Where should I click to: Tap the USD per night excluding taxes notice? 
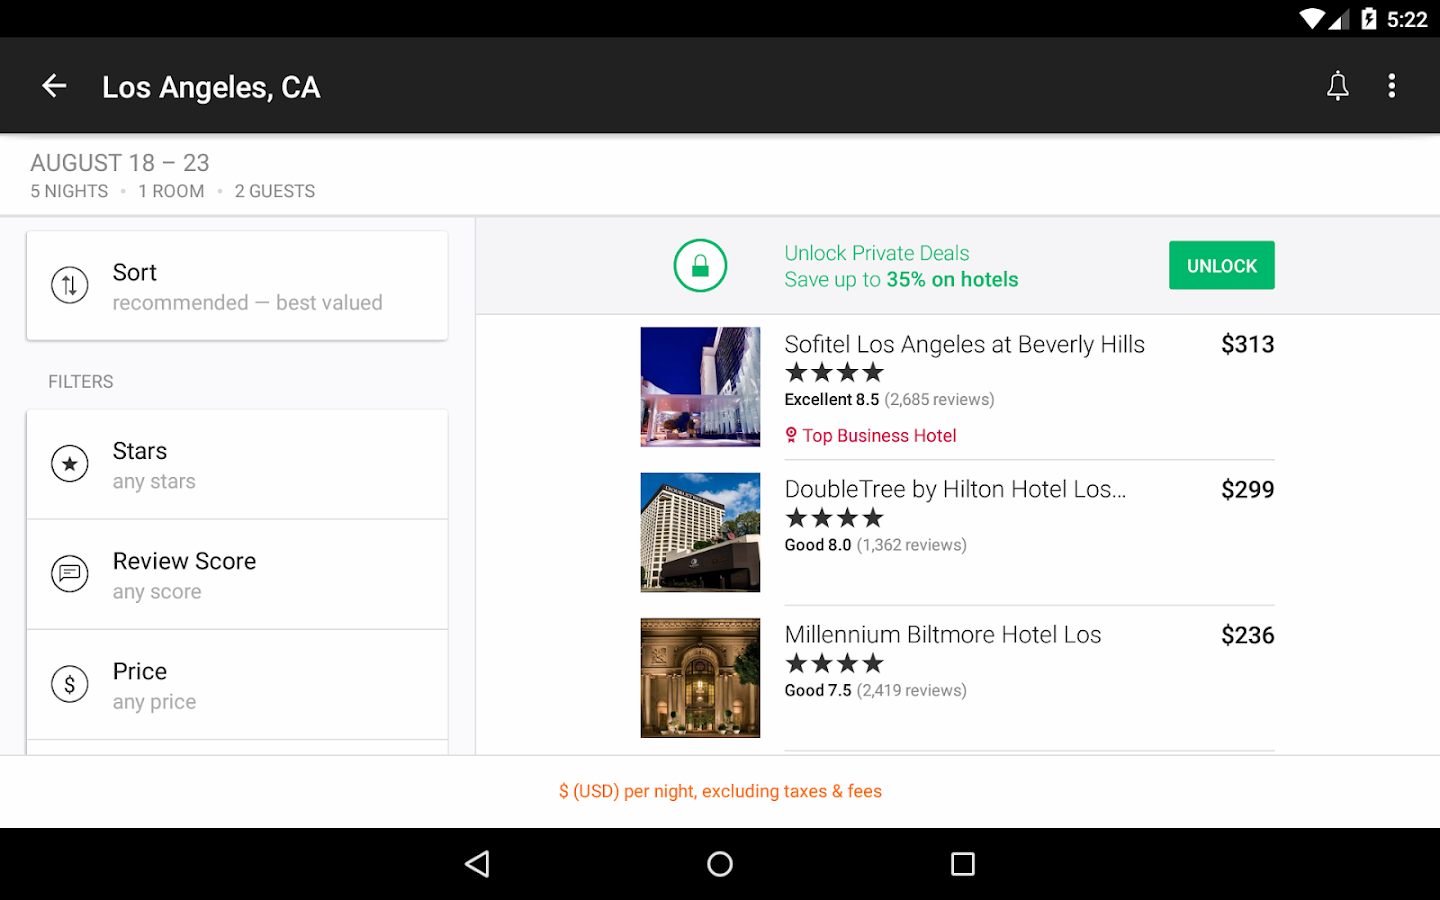click(720, 791)
